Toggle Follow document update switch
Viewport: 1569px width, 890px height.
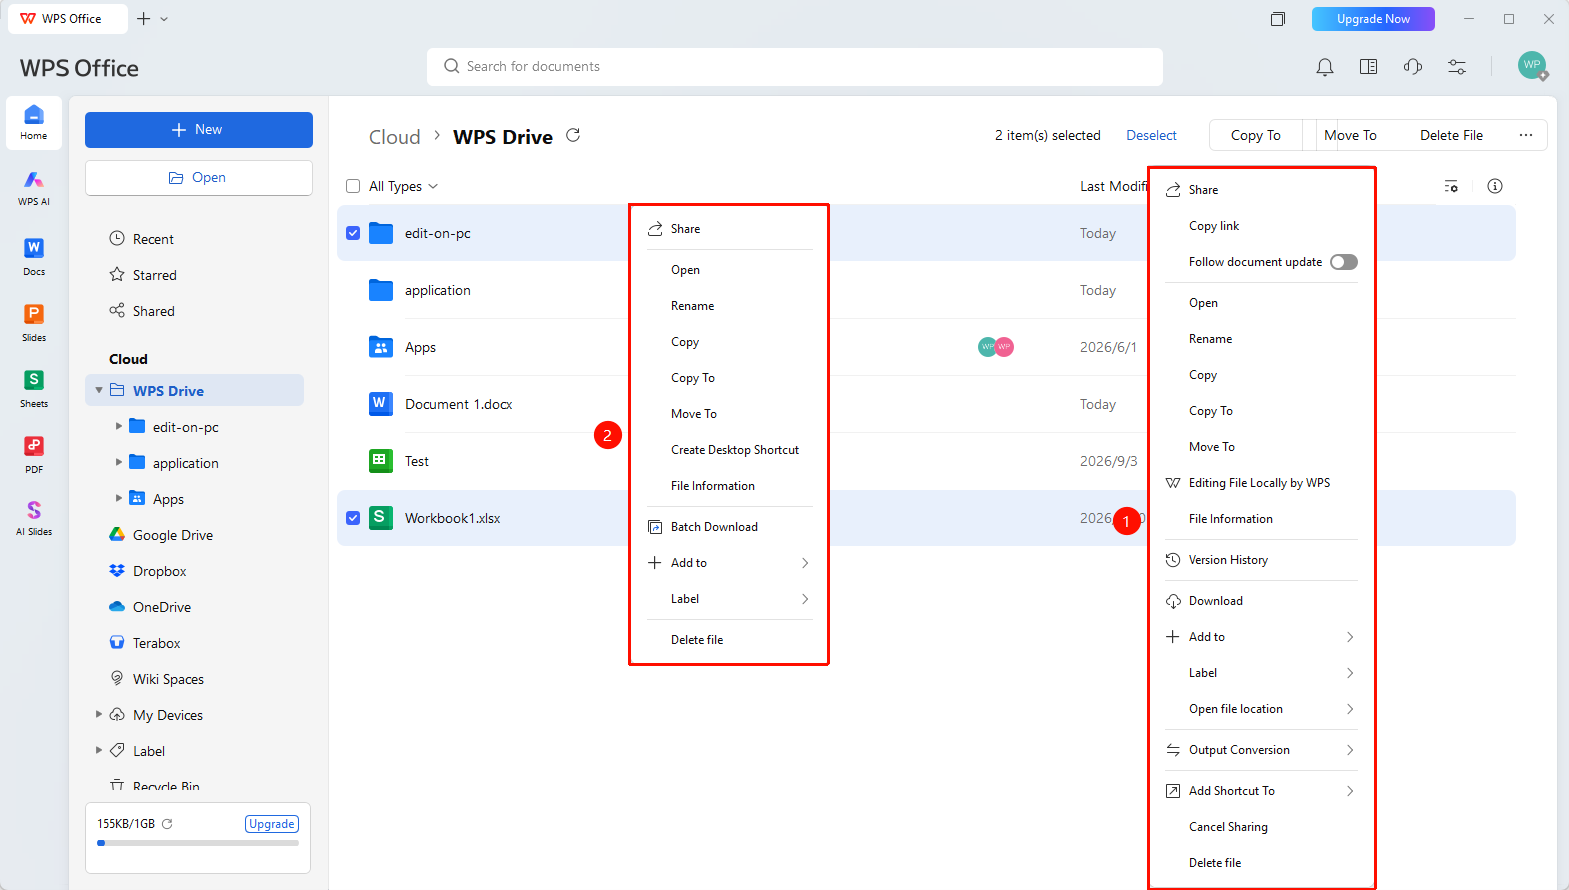click(1344, 262)
